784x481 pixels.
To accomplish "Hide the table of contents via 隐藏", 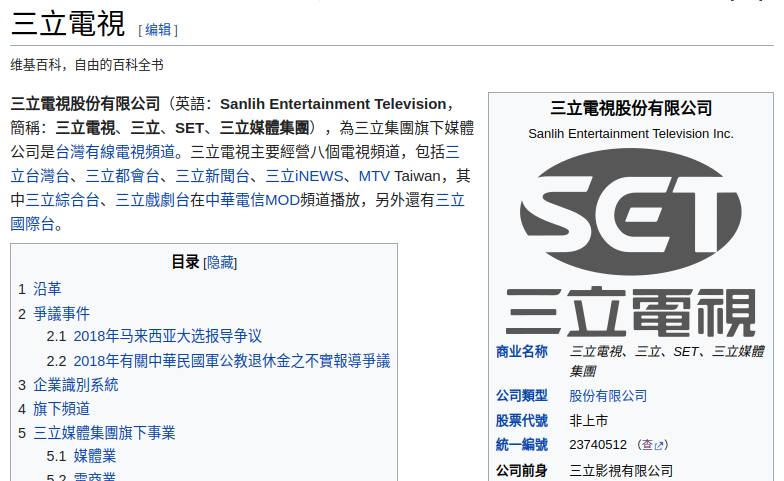I will pos(220,262).
